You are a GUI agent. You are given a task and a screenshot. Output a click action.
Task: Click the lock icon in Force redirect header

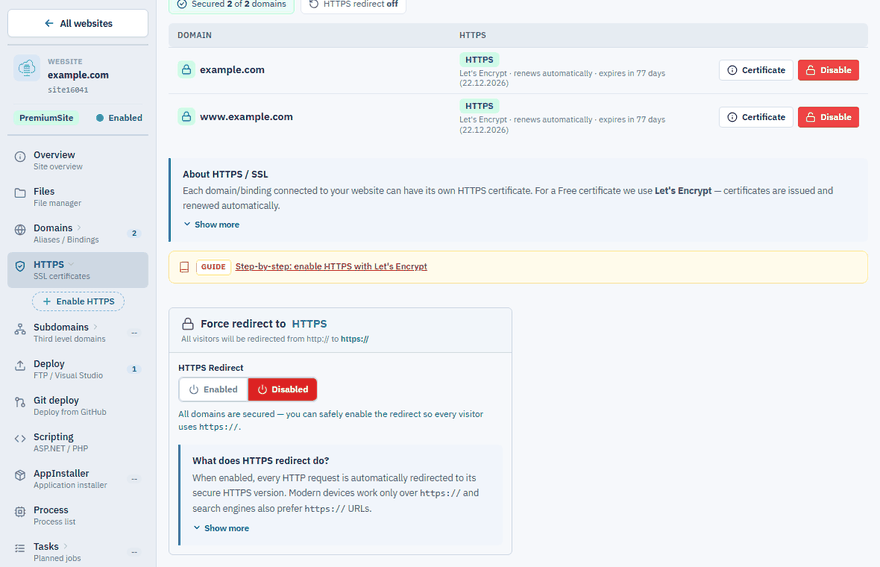pyautogui.click(x=188, y=324)
